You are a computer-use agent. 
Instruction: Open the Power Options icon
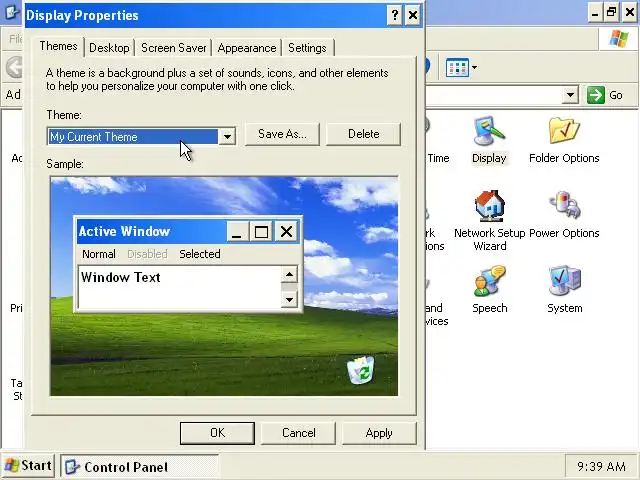(x=564, y=215)
